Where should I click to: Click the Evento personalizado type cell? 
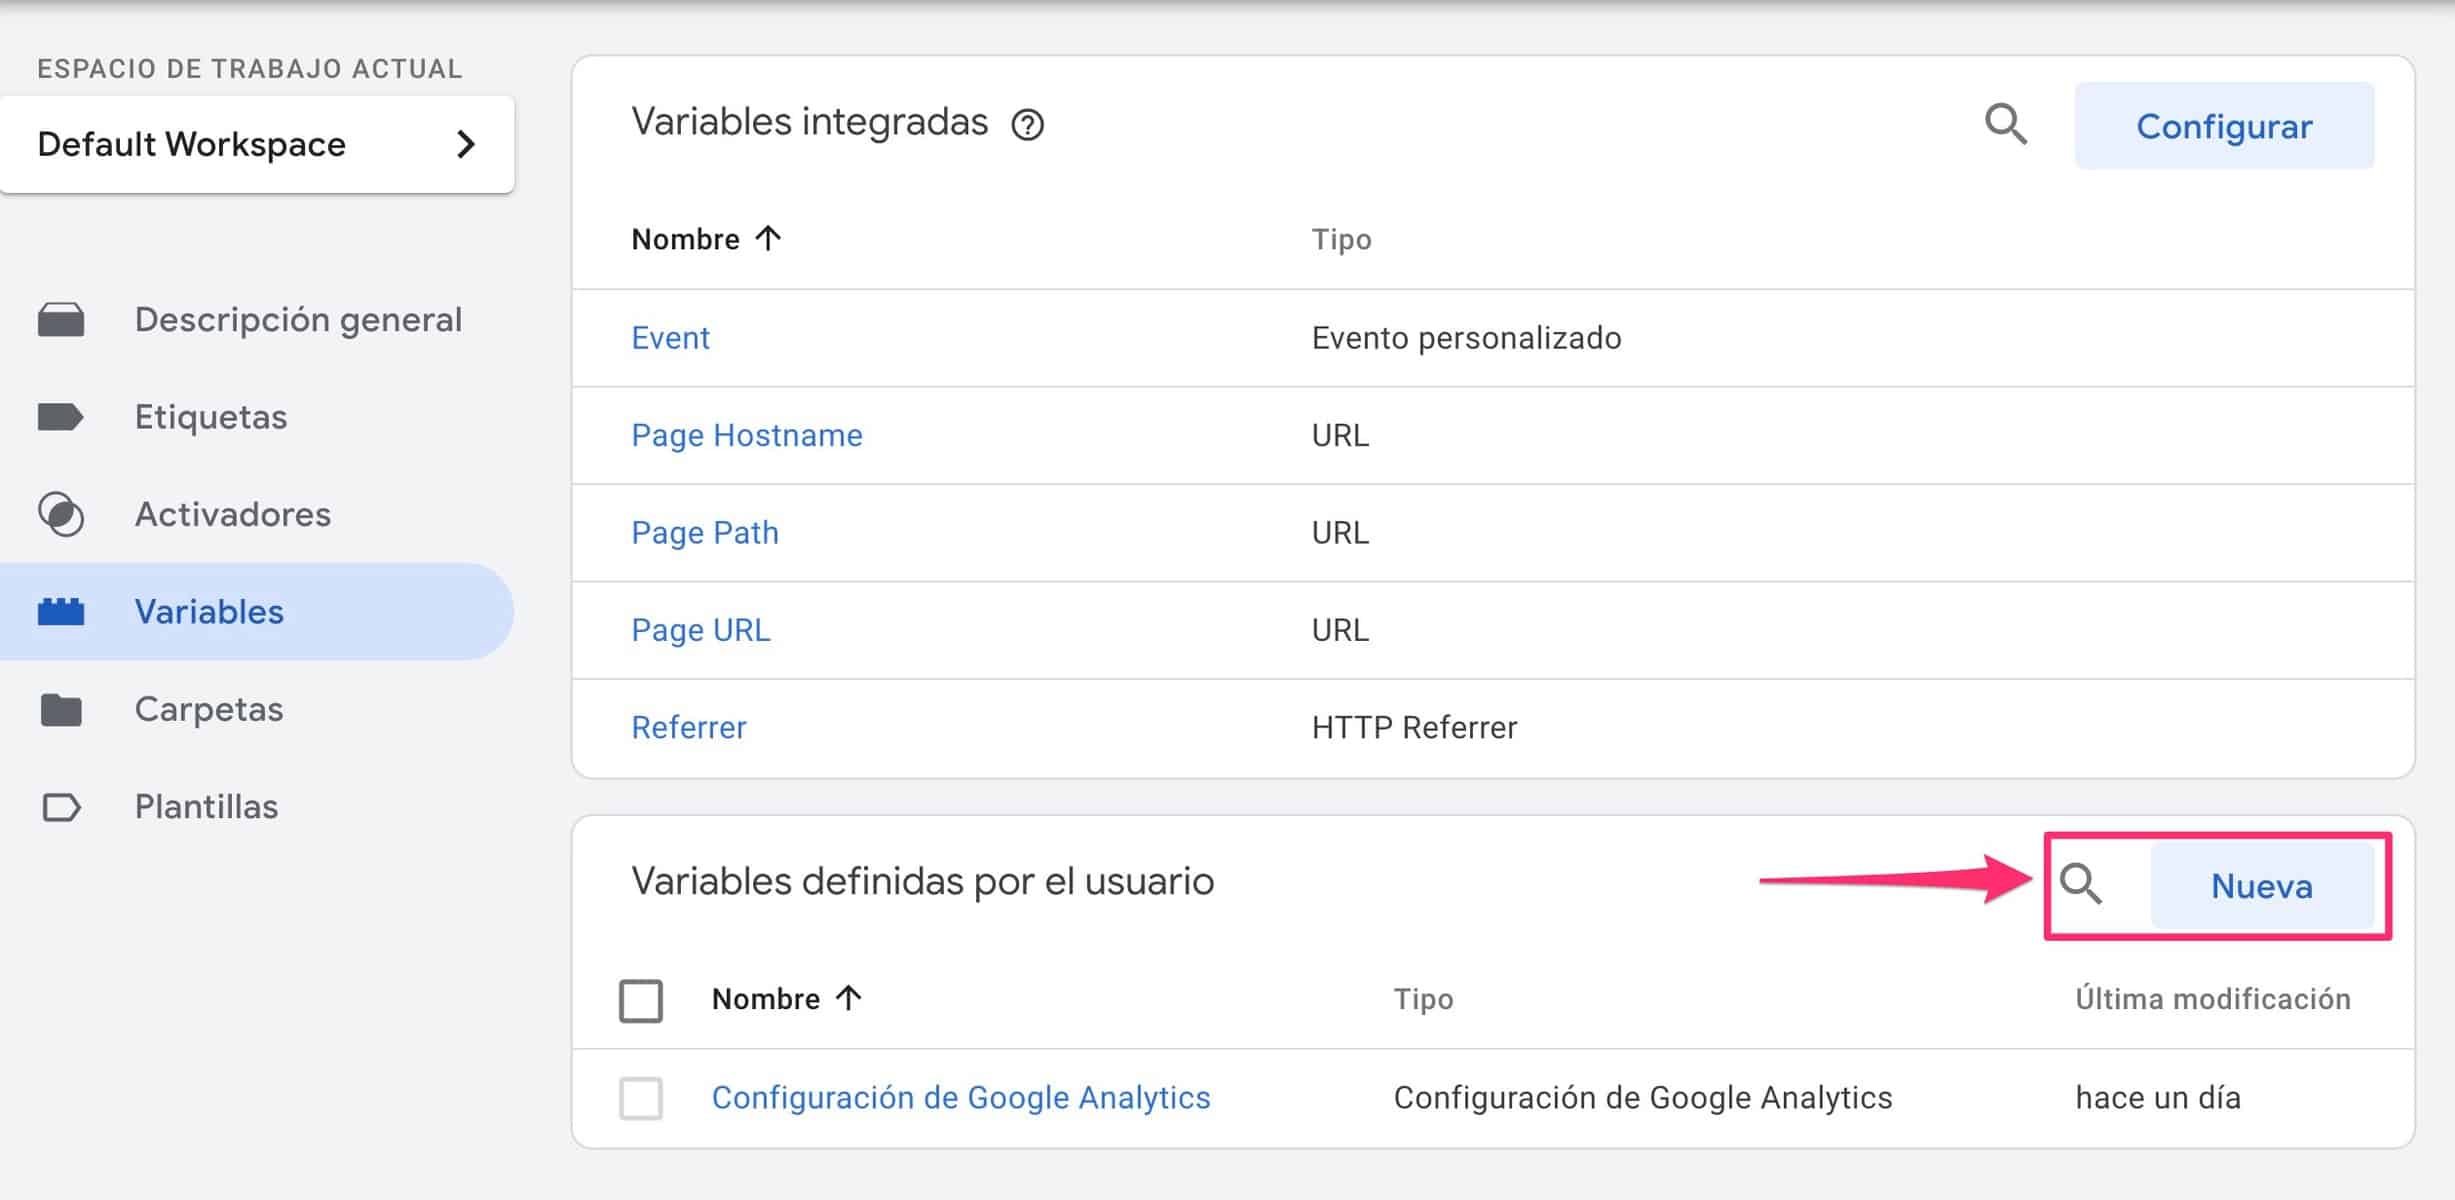point(1466,338)
